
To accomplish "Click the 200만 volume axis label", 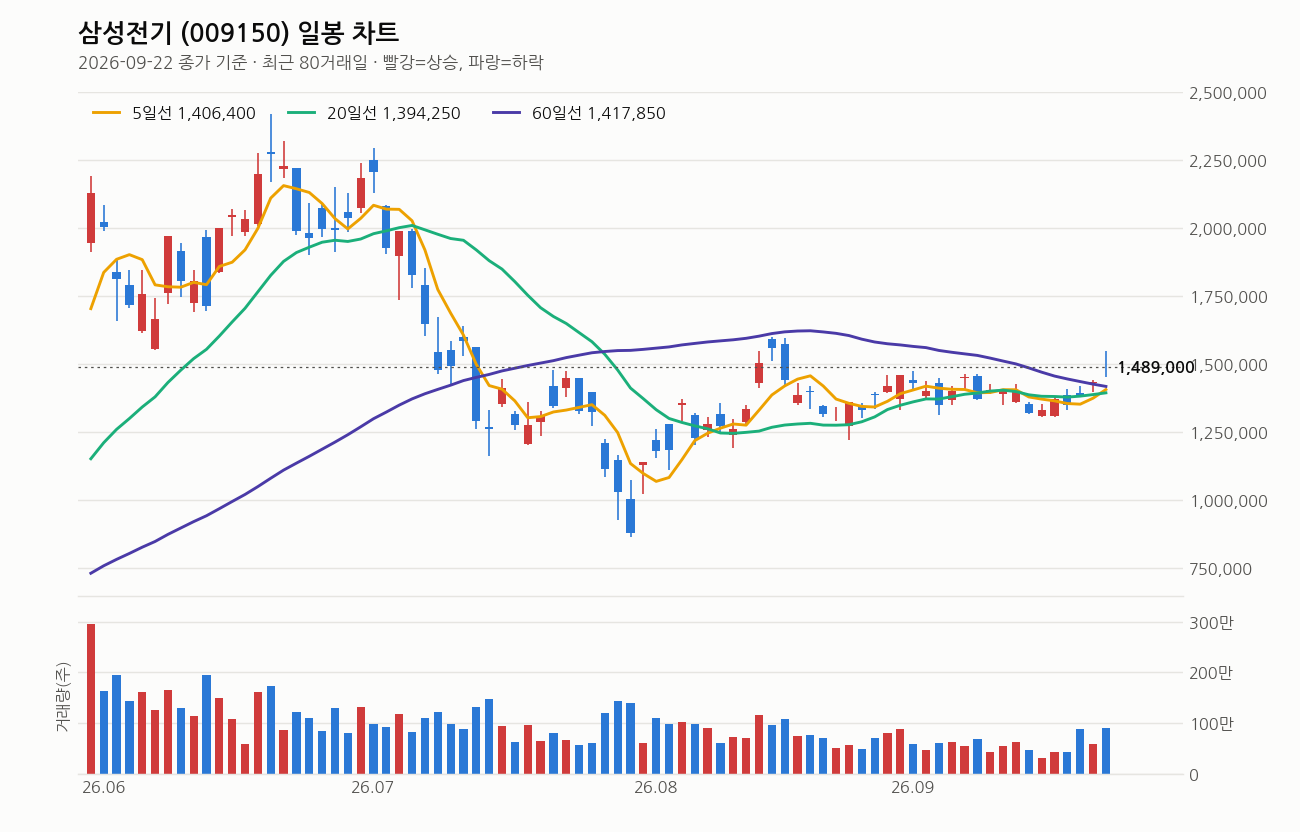I will (1212, 673).
